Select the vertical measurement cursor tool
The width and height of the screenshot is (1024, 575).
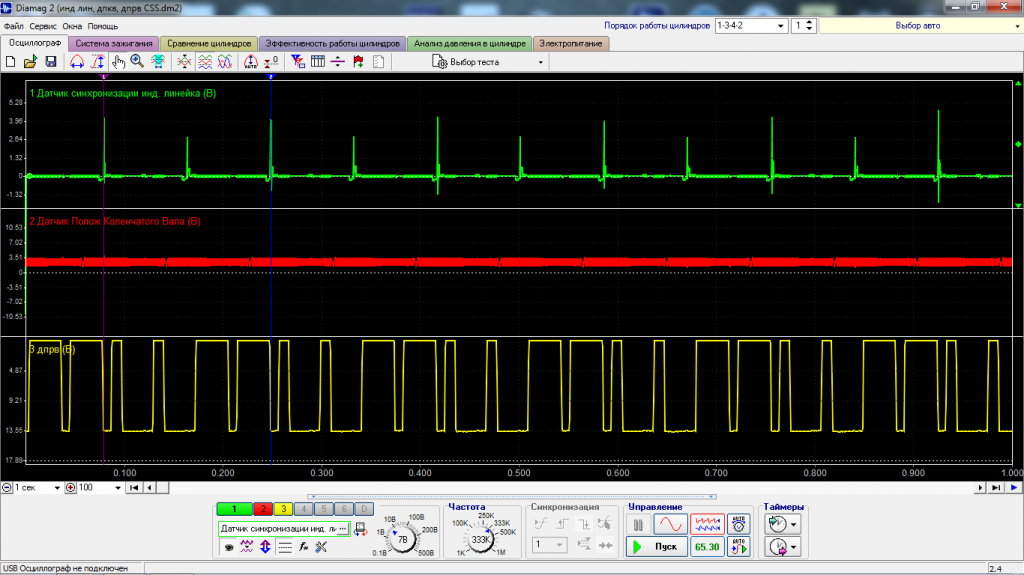click(x=97, y=62)
